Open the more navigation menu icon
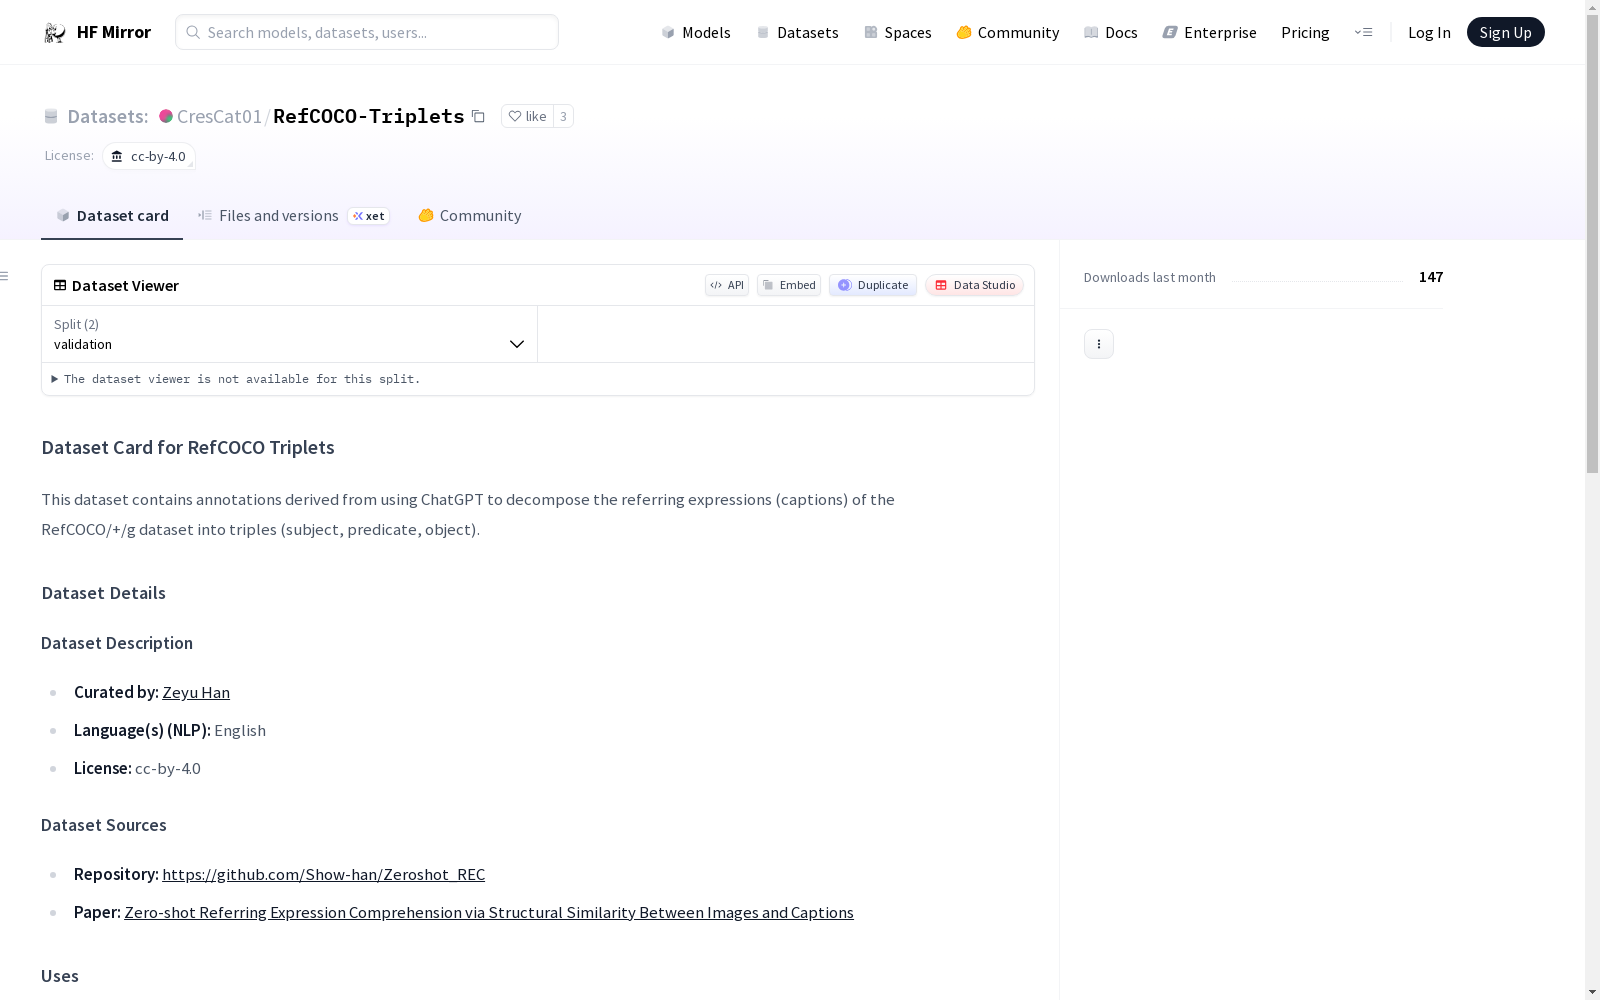 [1363, 32]
